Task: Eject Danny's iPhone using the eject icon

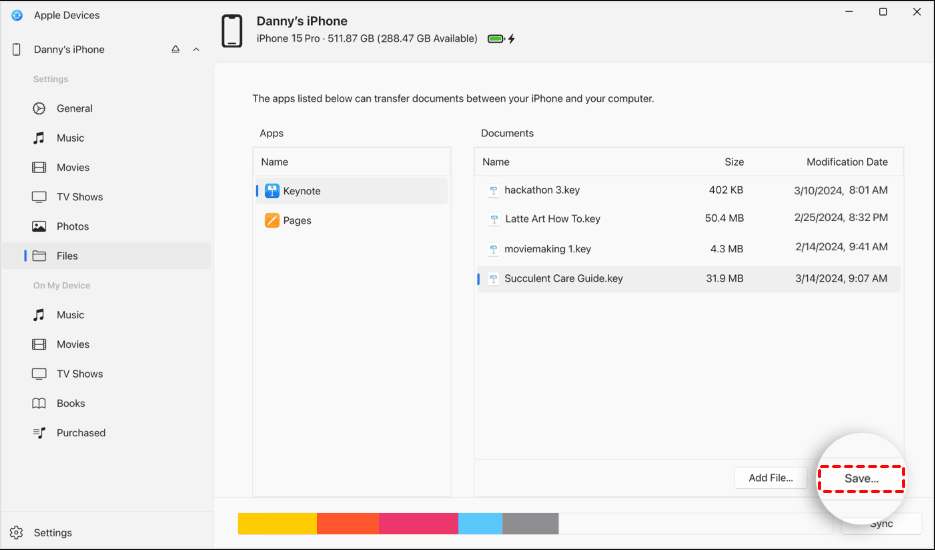Action: click(175, 50)
